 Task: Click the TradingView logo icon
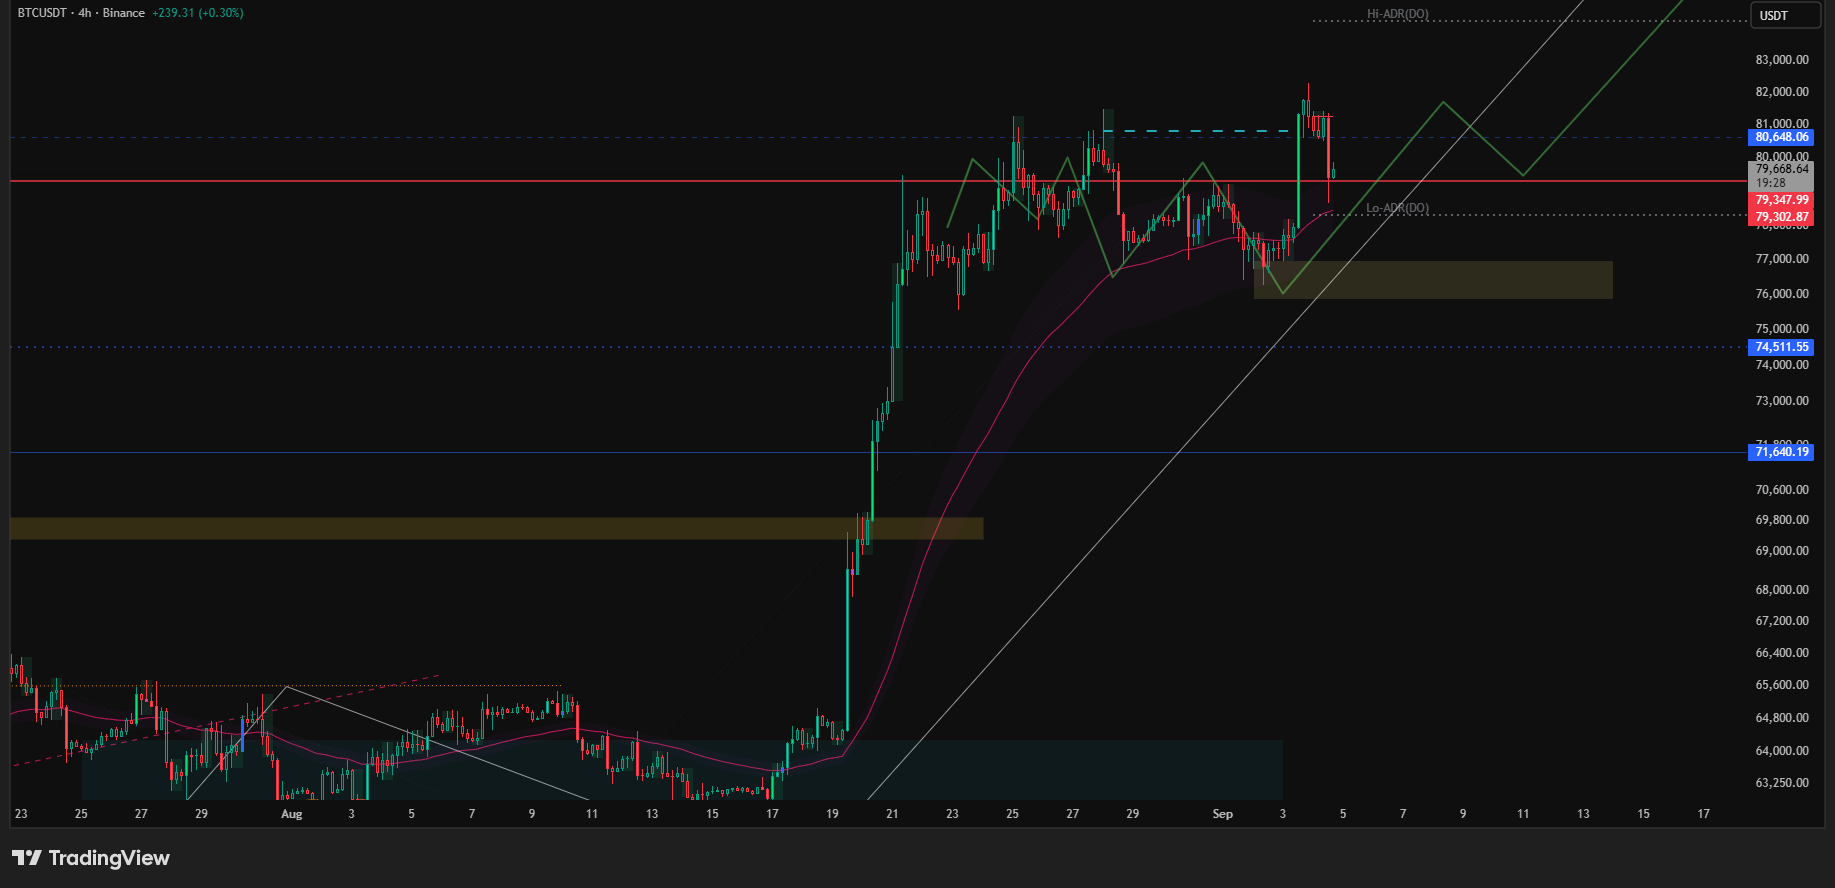(27, 858)
